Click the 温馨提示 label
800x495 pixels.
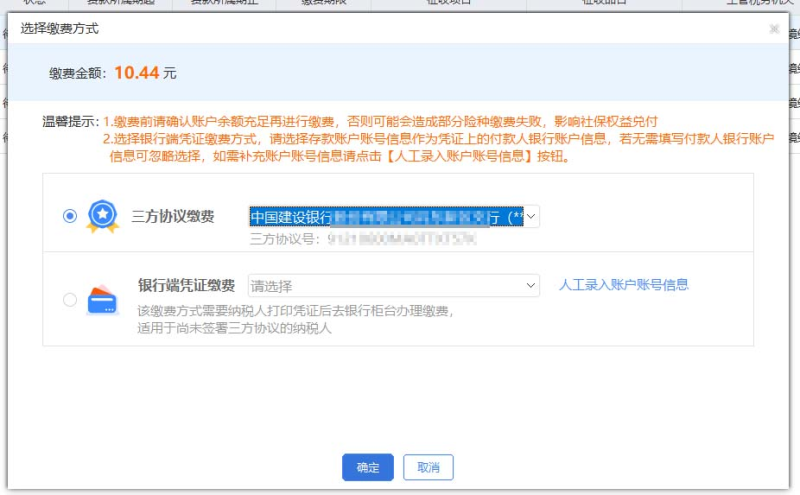(70, 121)
